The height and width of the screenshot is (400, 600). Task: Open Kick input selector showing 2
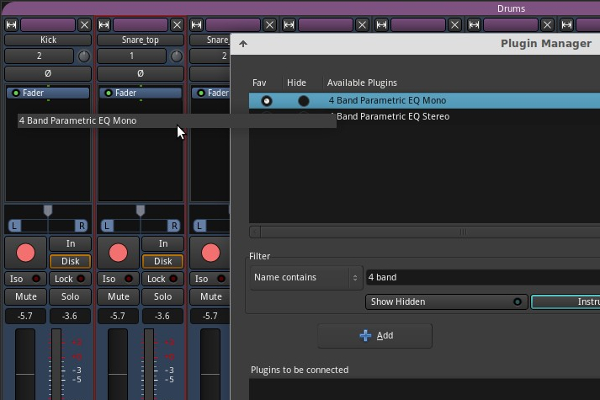click(39, 56)
